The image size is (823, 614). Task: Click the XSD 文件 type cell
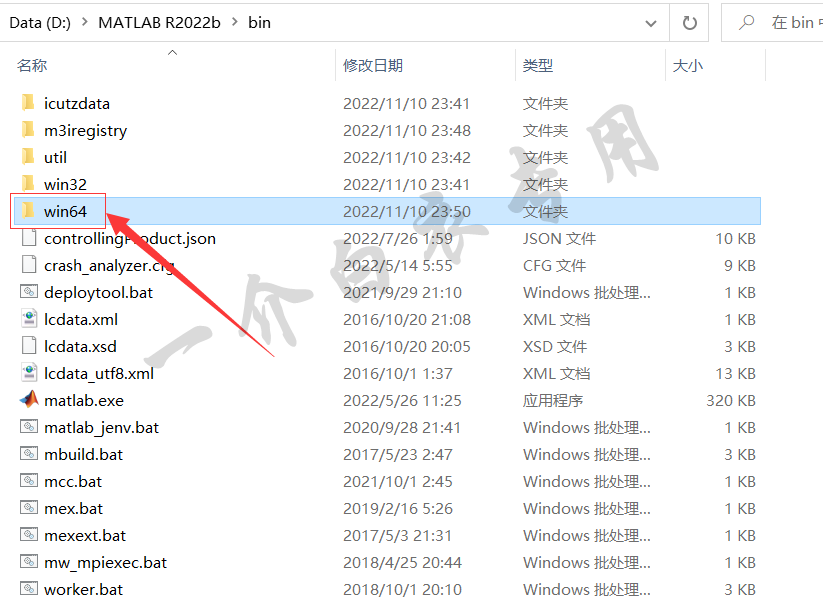click(x=555, y=346)
